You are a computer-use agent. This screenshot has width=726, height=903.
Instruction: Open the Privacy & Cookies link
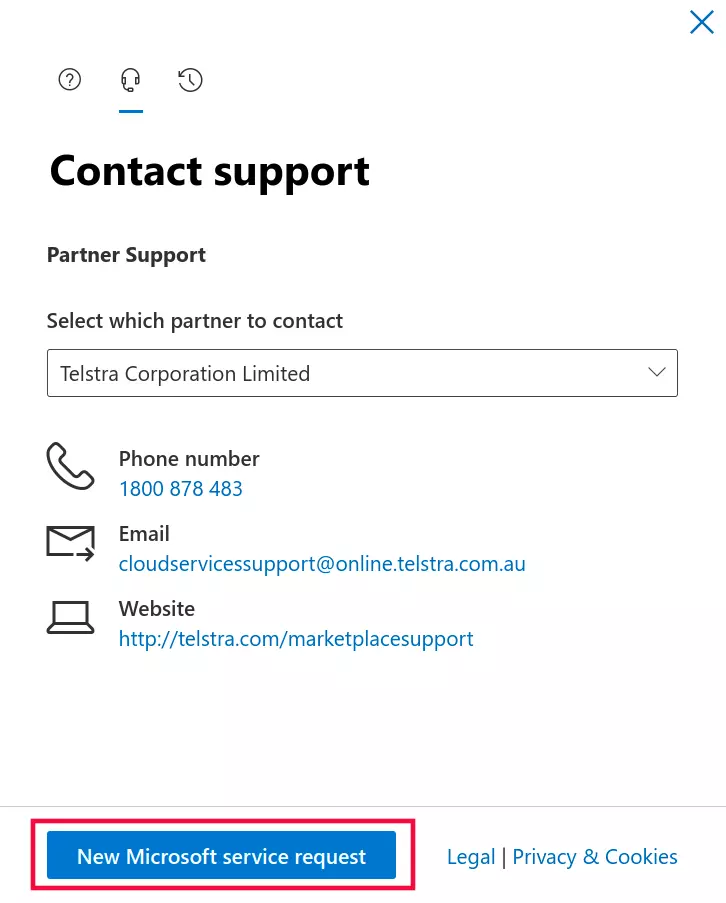(595, 857)
